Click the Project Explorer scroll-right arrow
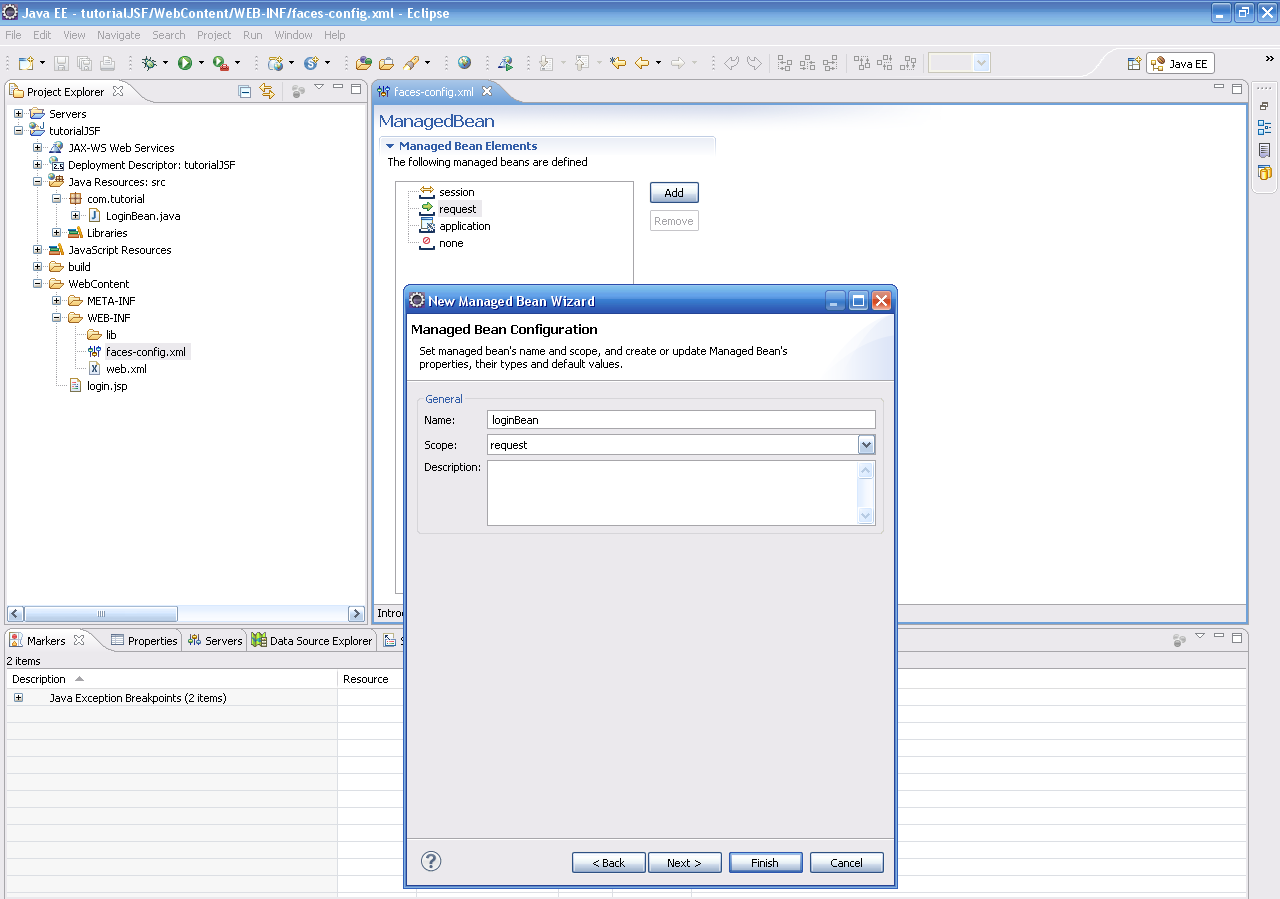1280x899 pixels. click(356, 614)
